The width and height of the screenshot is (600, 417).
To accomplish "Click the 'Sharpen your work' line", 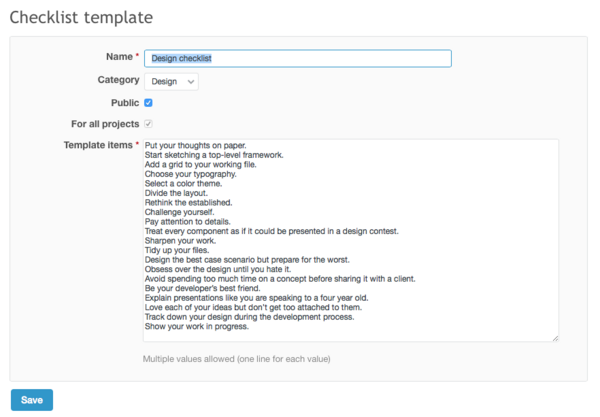I will [x=182, y=241].
